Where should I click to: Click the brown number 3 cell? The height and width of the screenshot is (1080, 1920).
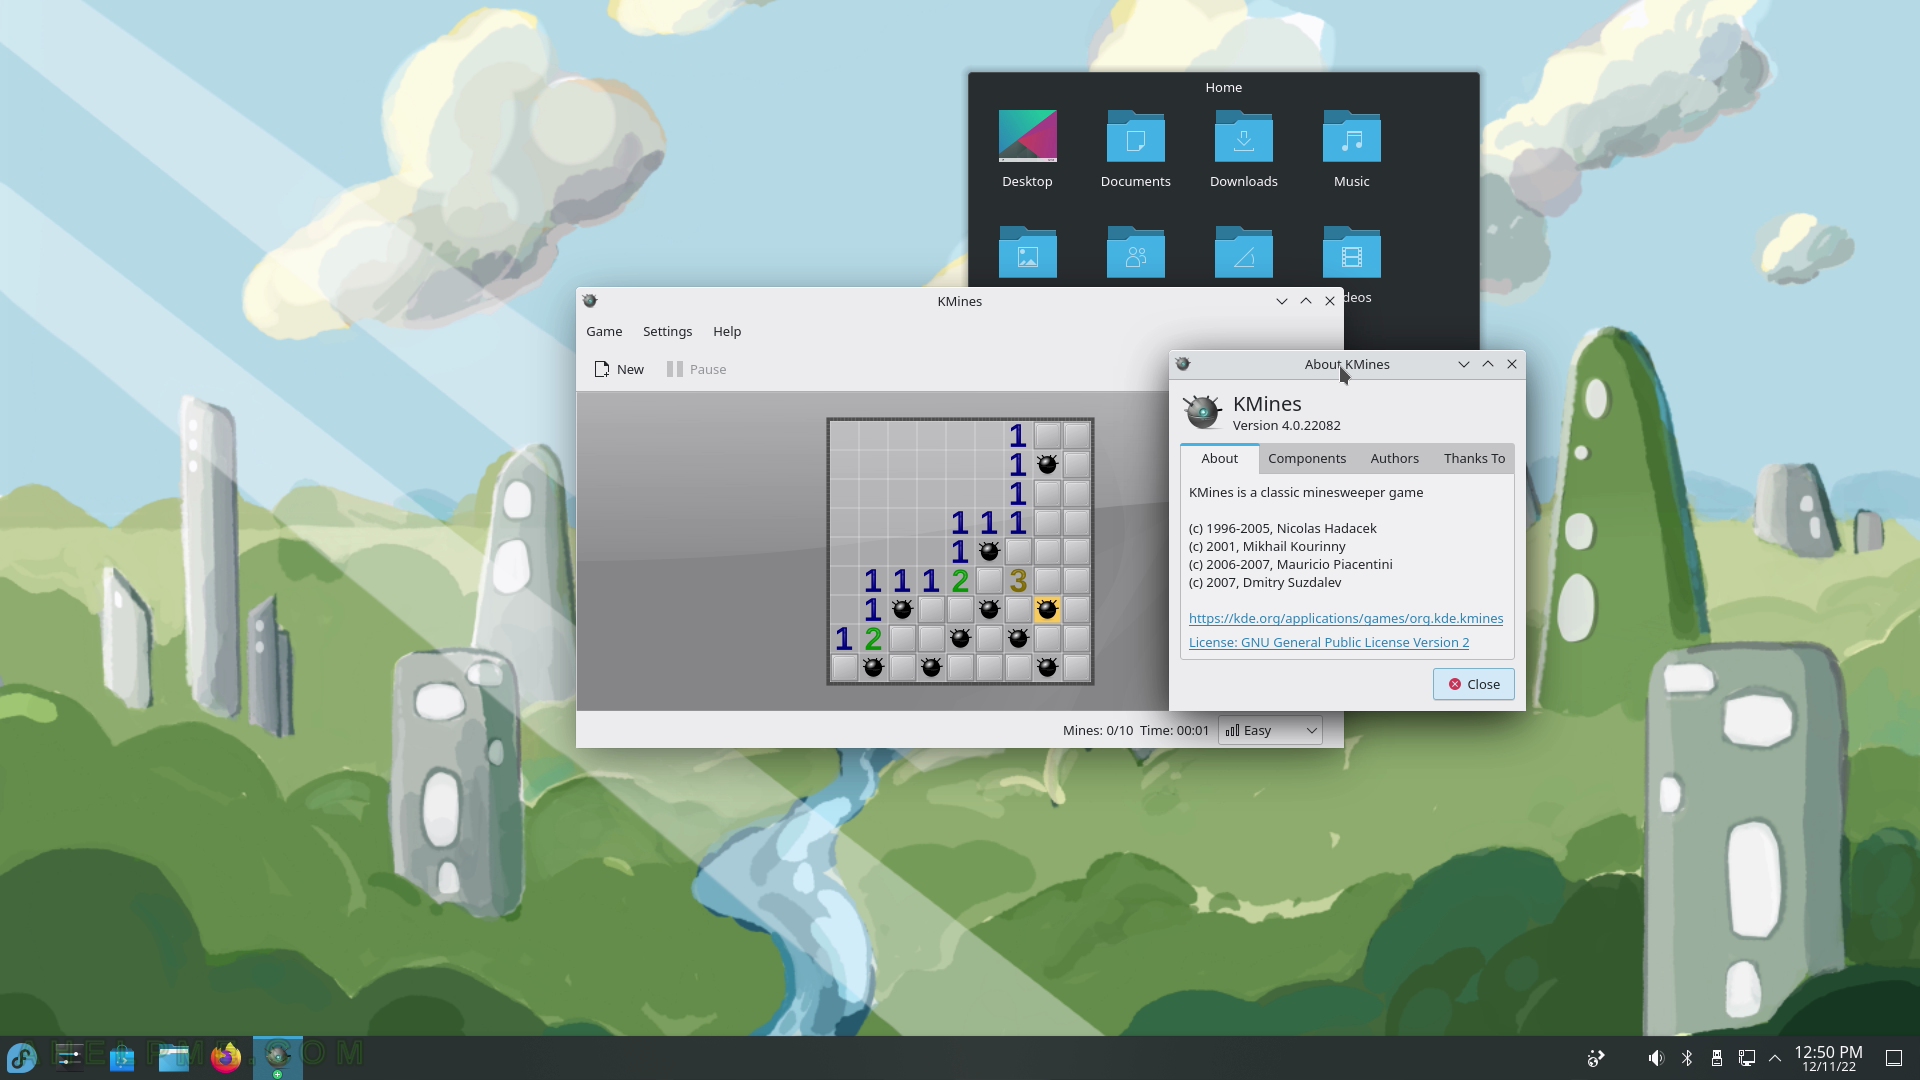(x=1018, y=580)
